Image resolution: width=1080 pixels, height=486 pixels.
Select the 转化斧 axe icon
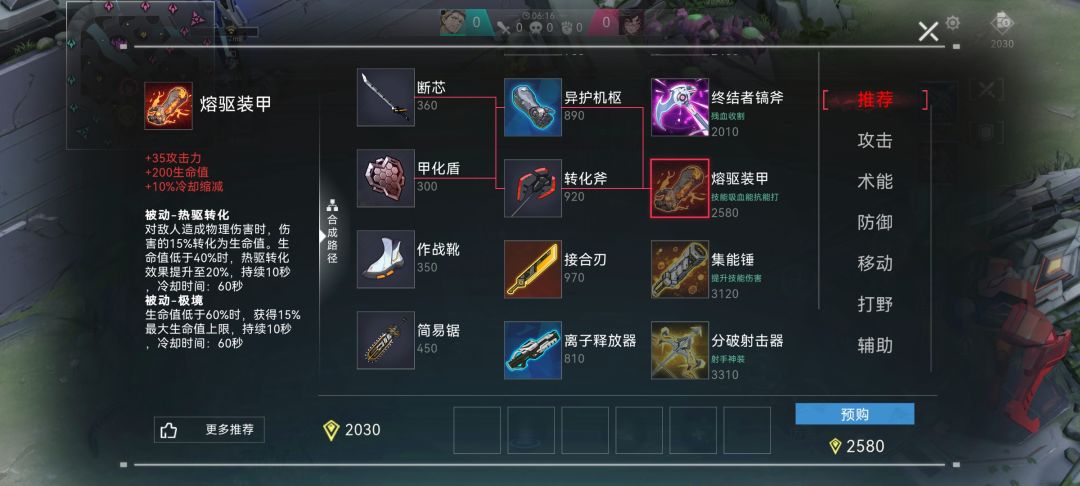(x=532, y=189)
